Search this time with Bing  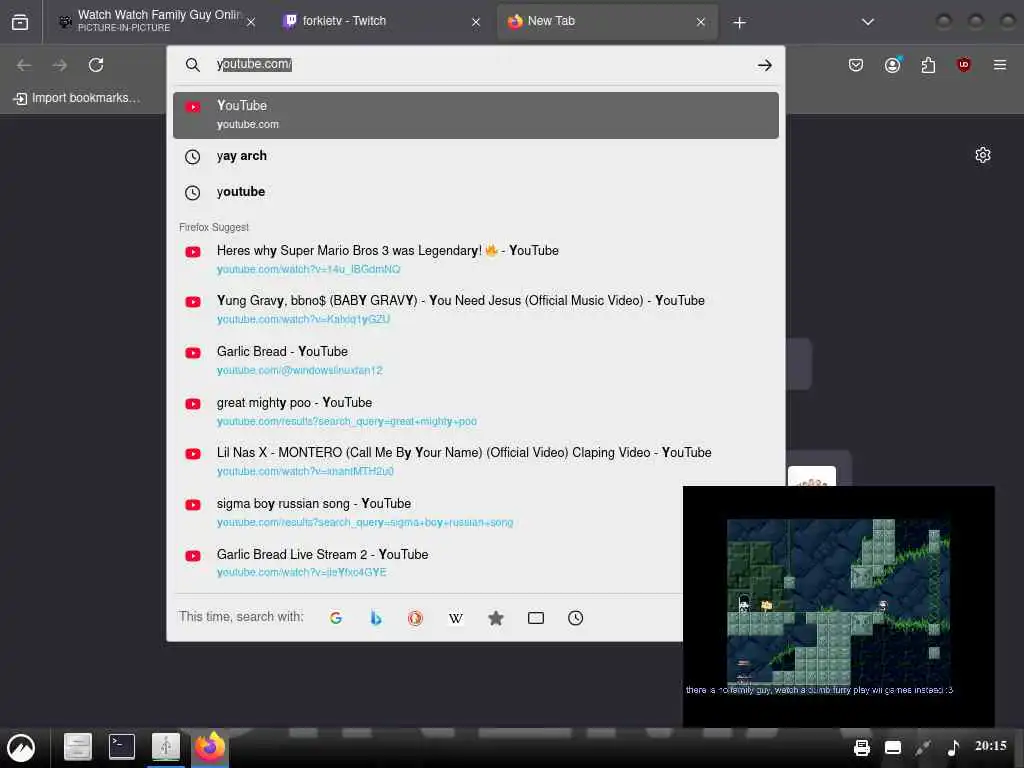pyautogui.click(x=376, y=618)
